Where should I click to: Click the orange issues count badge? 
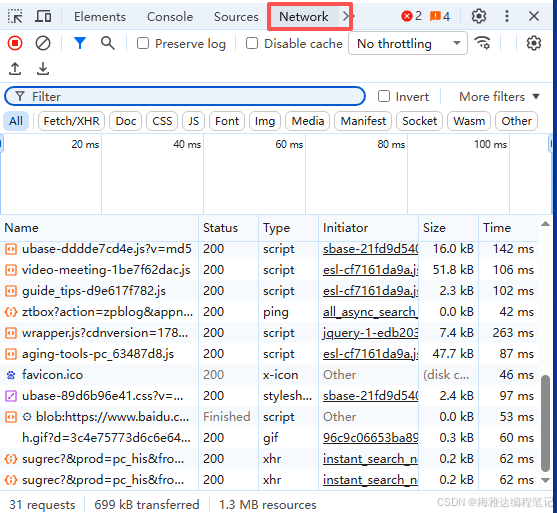pos(440,16)
